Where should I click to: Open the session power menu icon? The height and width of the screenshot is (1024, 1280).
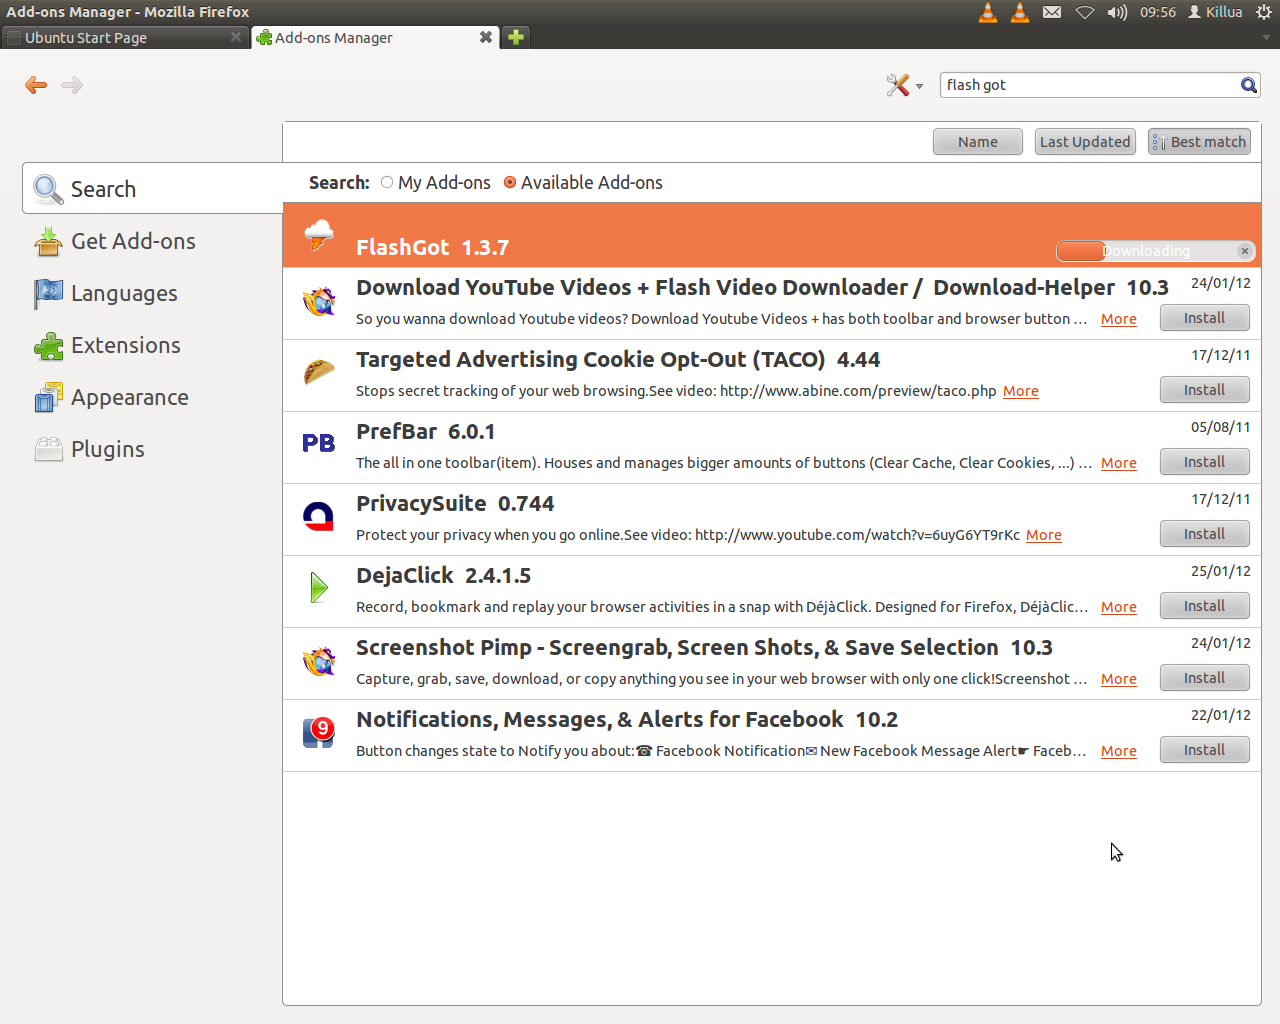click(1264, 12)
